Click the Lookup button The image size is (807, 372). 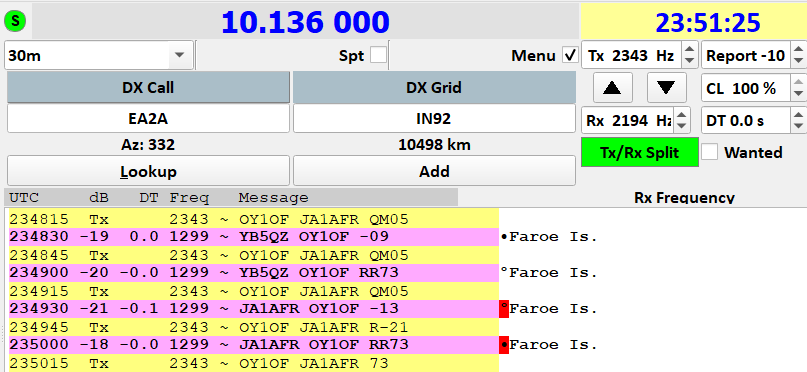(148, 171)
